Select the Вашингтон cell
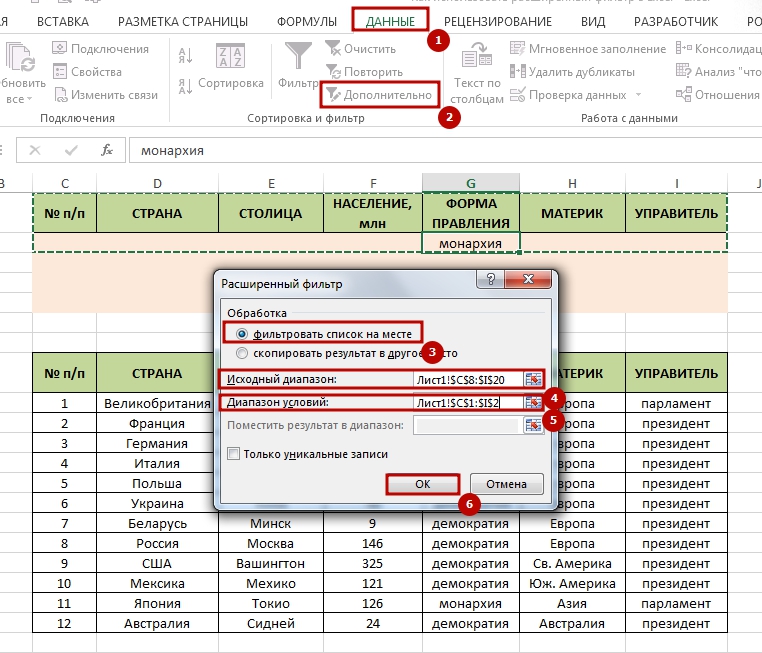 271,564
